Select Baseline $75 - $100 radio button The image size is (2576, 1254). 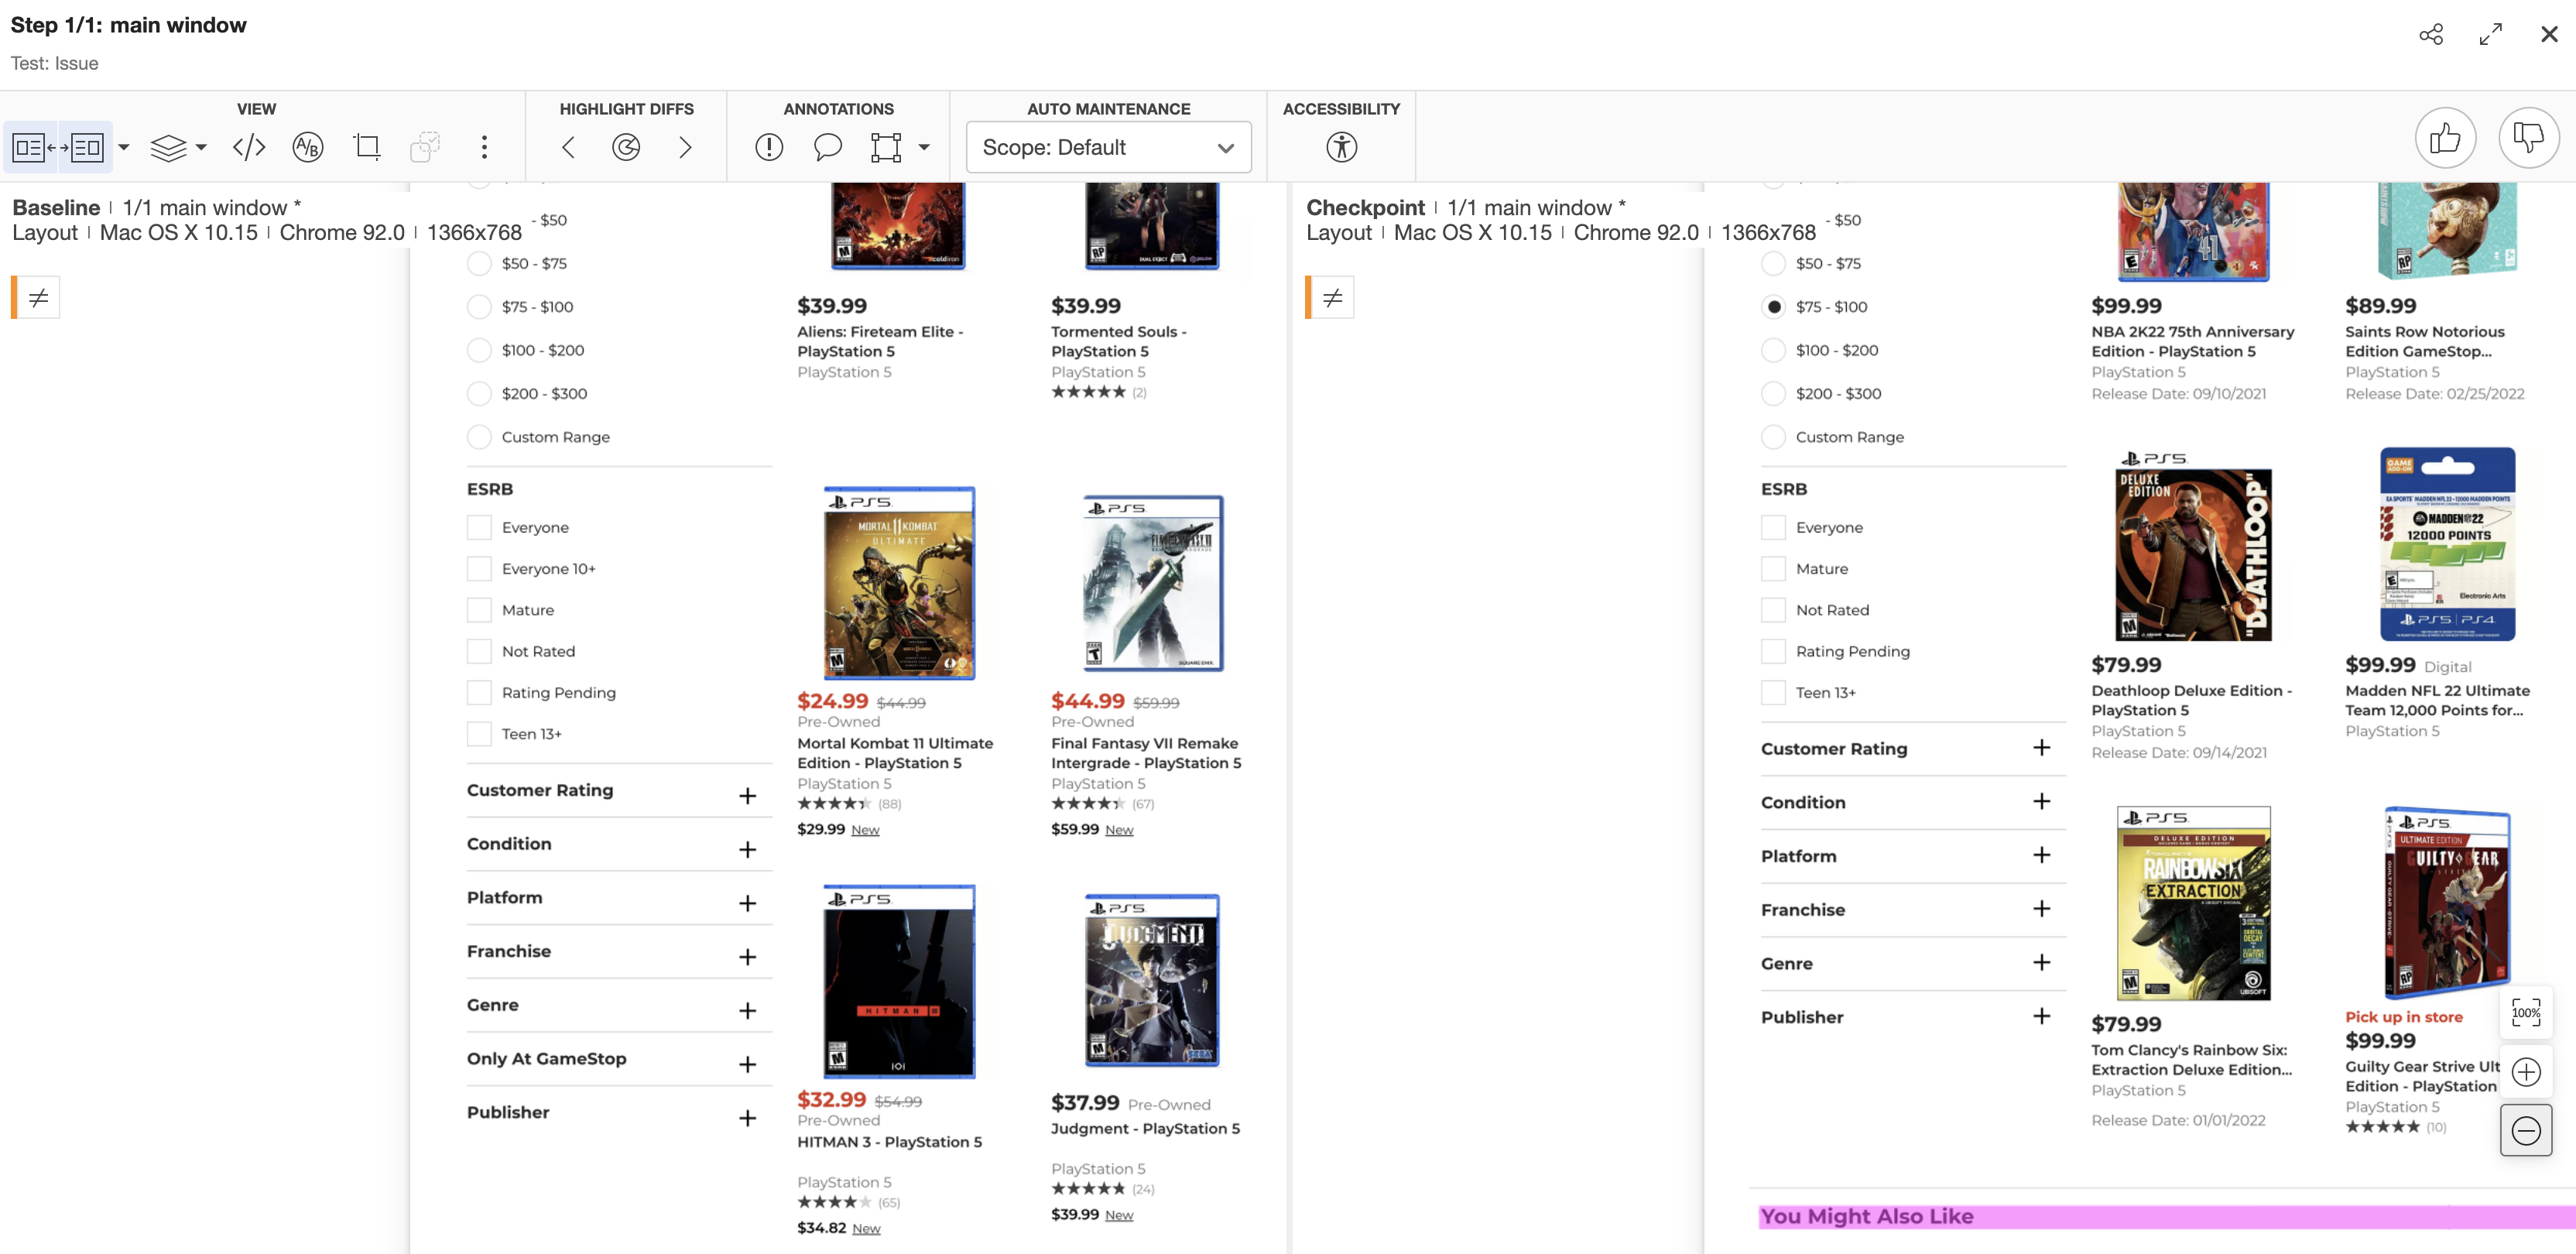tap(479, 307)
